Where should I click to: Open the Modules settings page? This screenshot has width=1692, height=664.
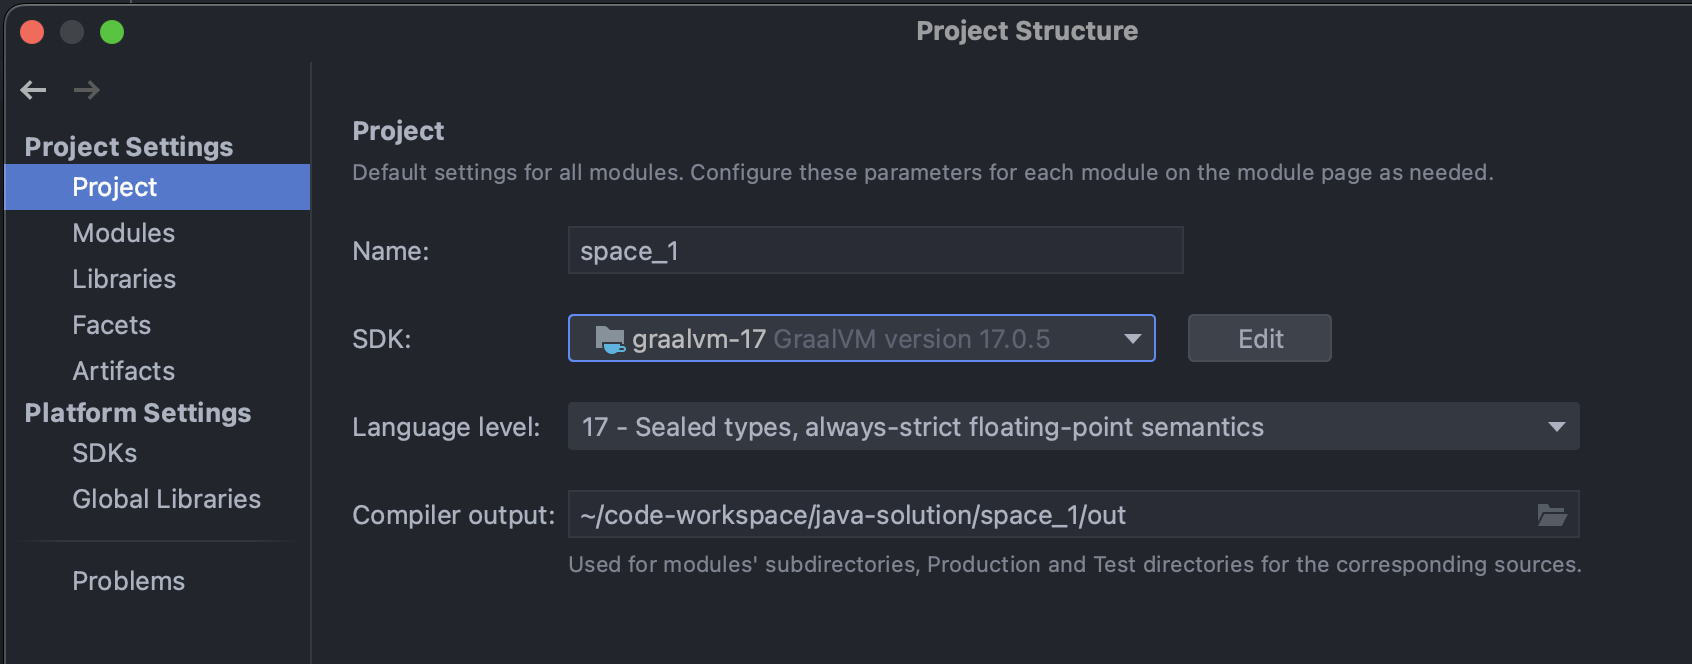click(x=124, y=233)
